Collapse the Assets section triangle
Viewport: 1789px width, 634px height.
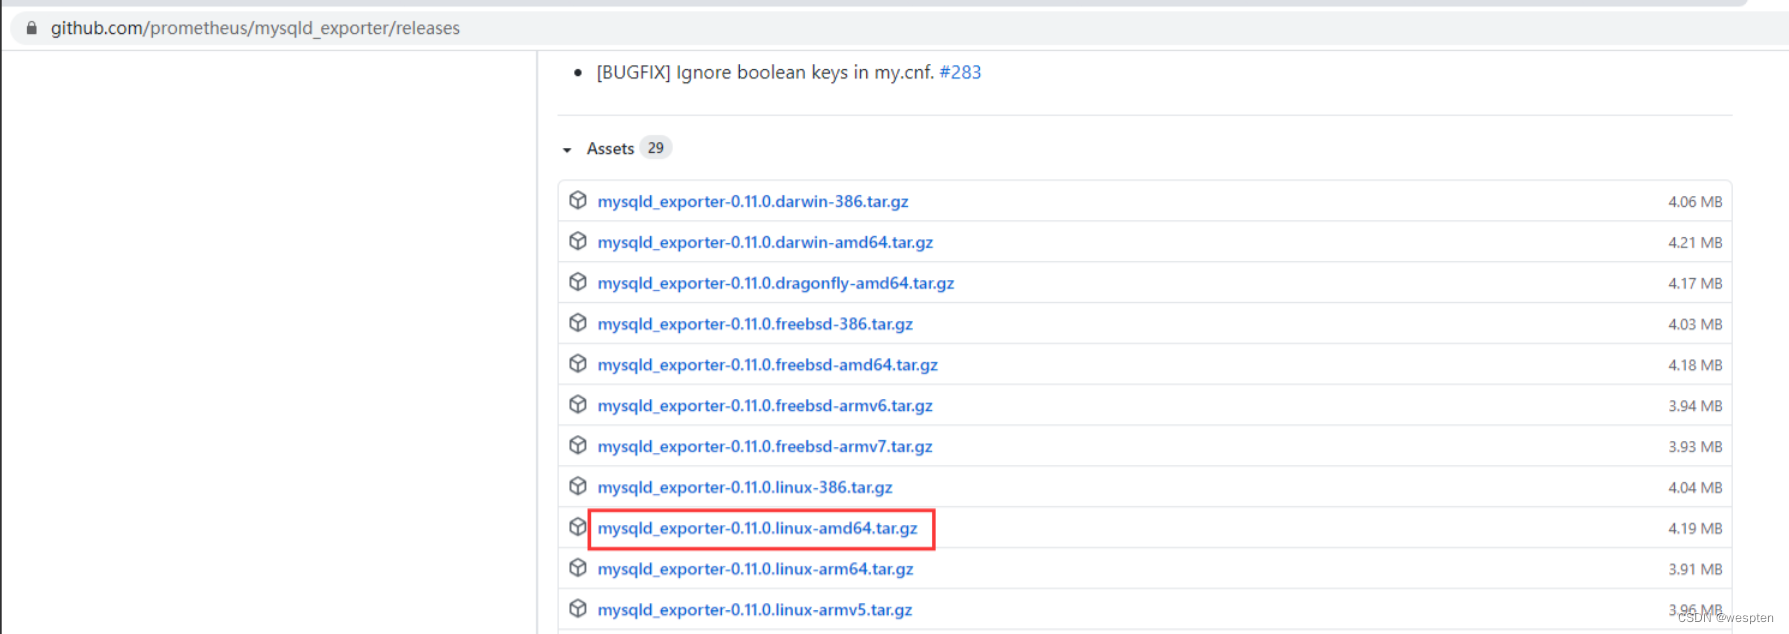pos(567,149)
